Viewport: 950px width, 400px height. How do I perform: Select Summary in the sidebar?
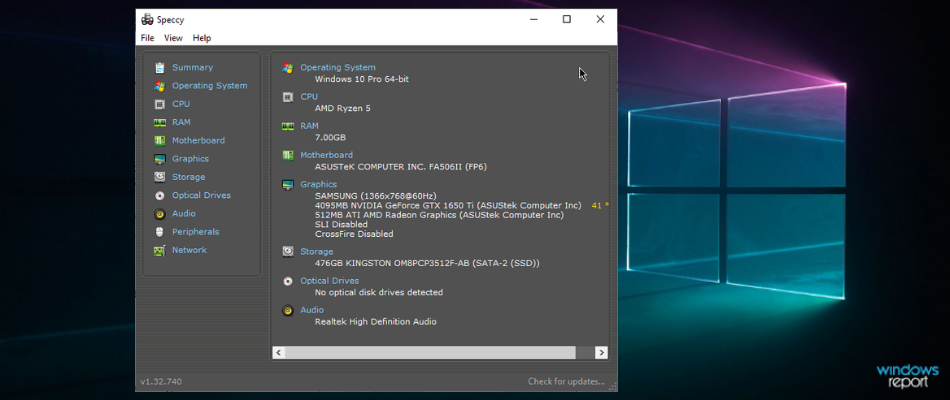[x=192, y=68]
